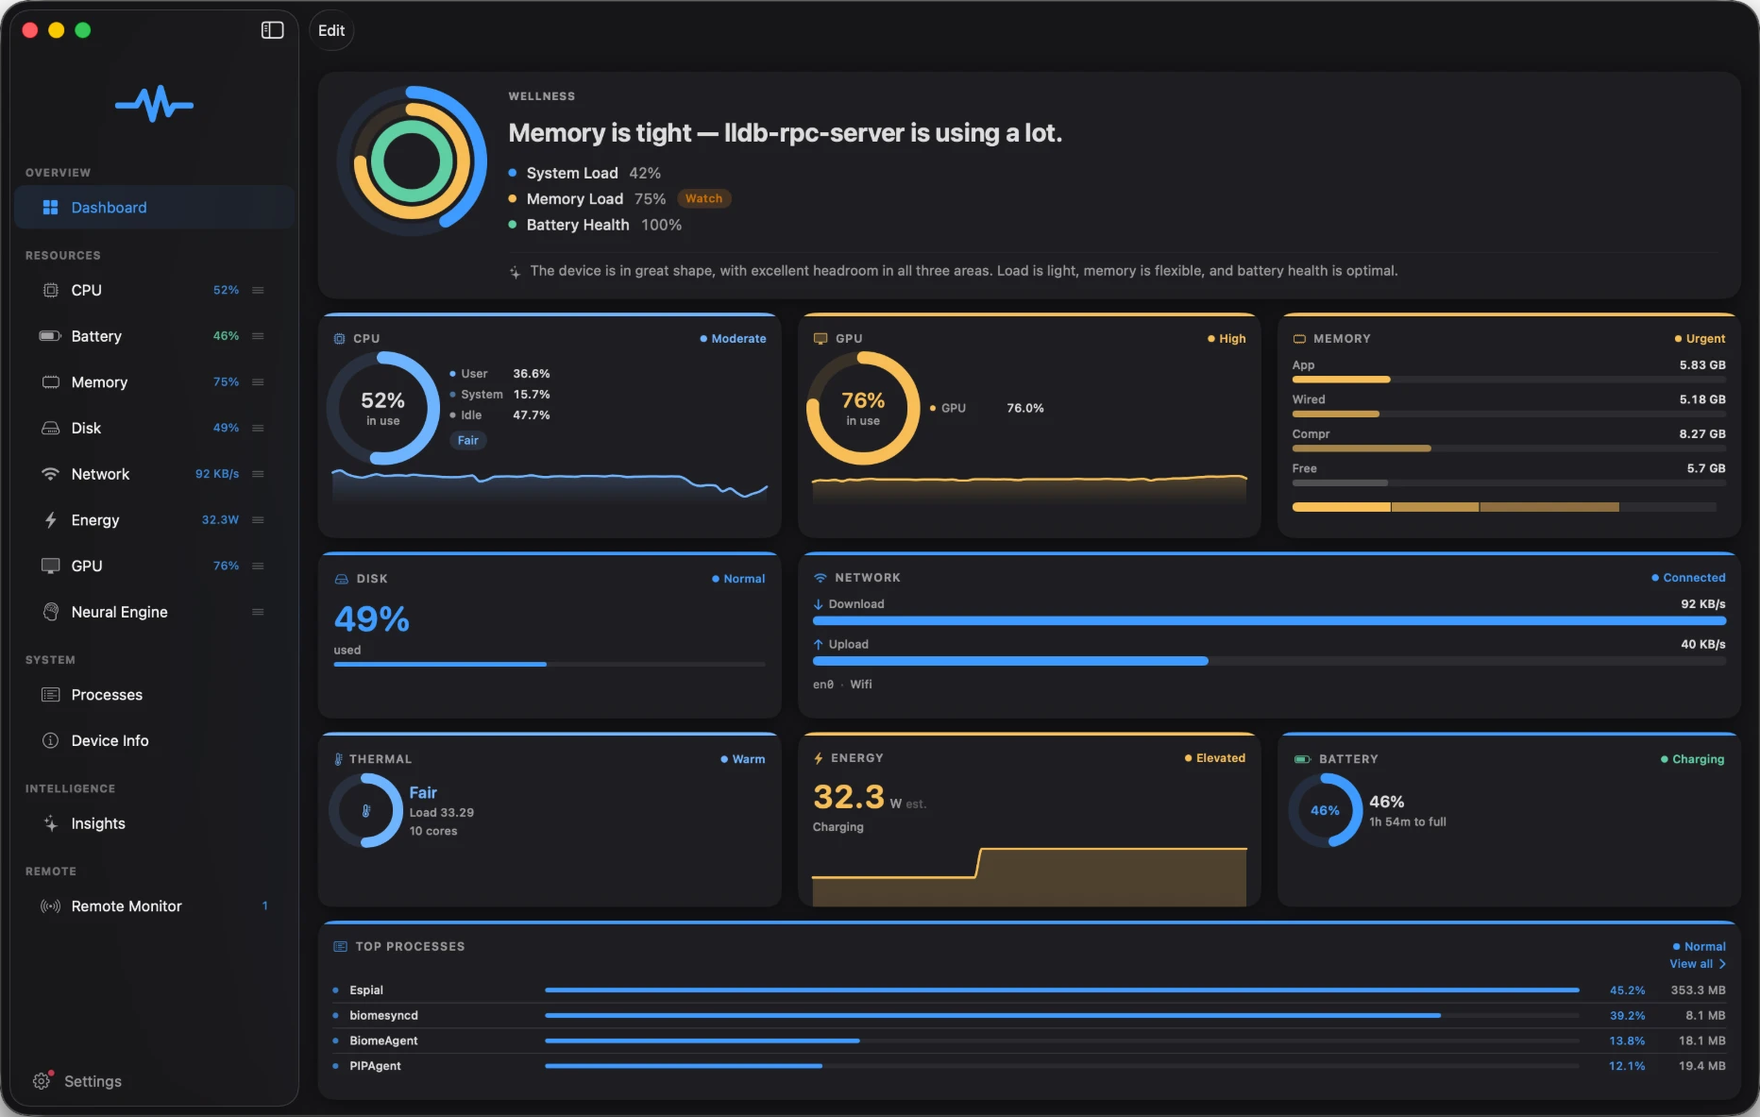The width and height of the screenshot is (1760, 1117).
Task: Select the Espial process row
Action: [x=1029, y=990]
